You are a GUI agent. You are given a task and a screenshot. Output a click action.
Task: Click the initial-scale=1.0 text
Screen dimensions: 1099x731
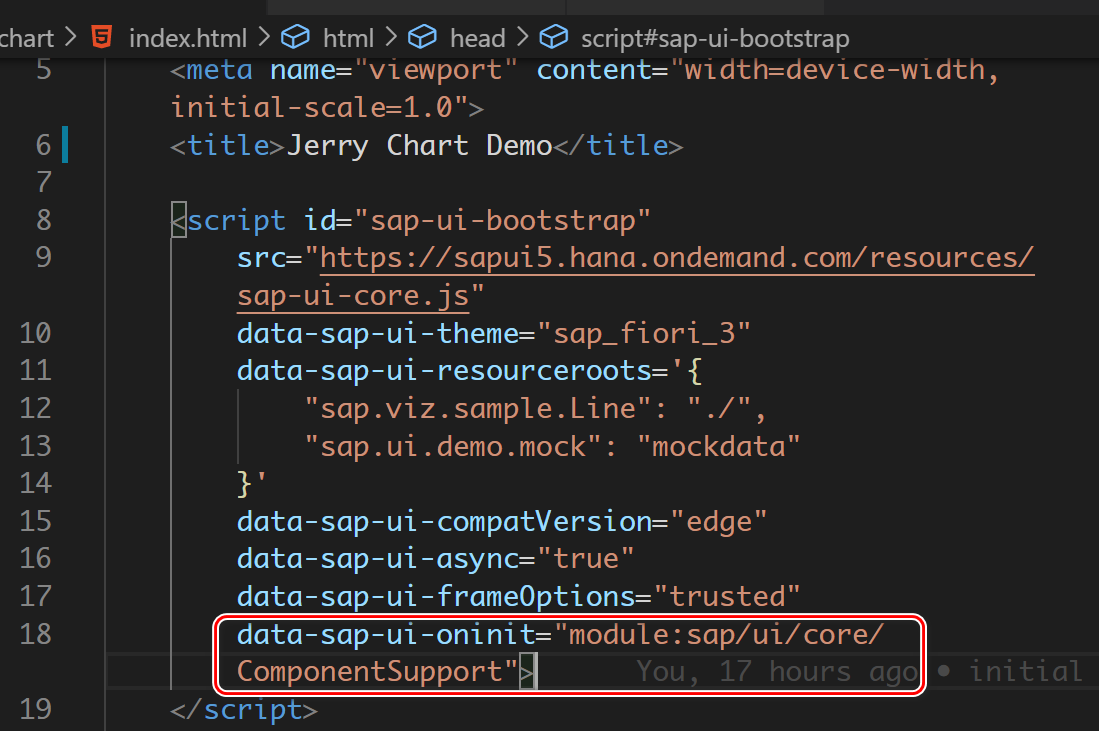311,108
